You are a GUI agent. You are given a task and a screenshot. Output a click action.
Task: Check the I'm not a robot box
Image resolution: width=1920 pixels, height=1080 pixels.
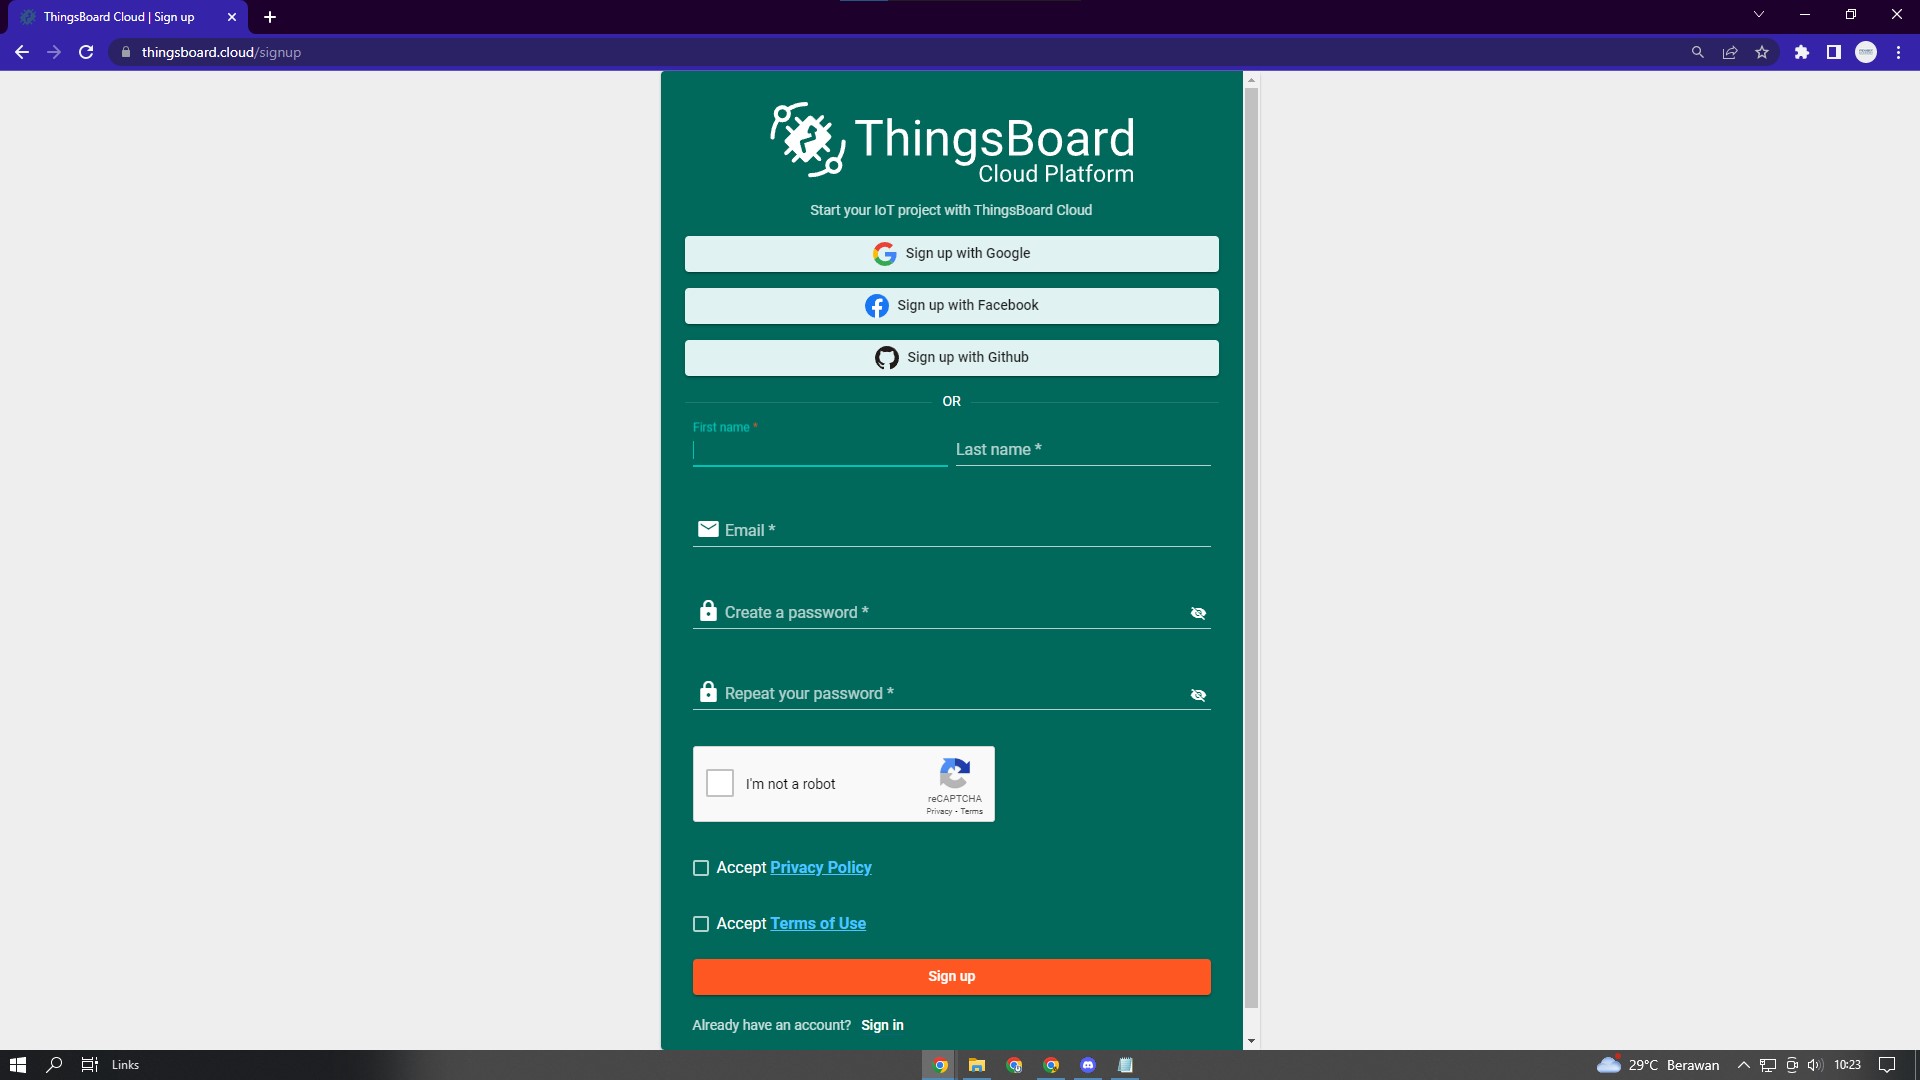pos(720,783)
